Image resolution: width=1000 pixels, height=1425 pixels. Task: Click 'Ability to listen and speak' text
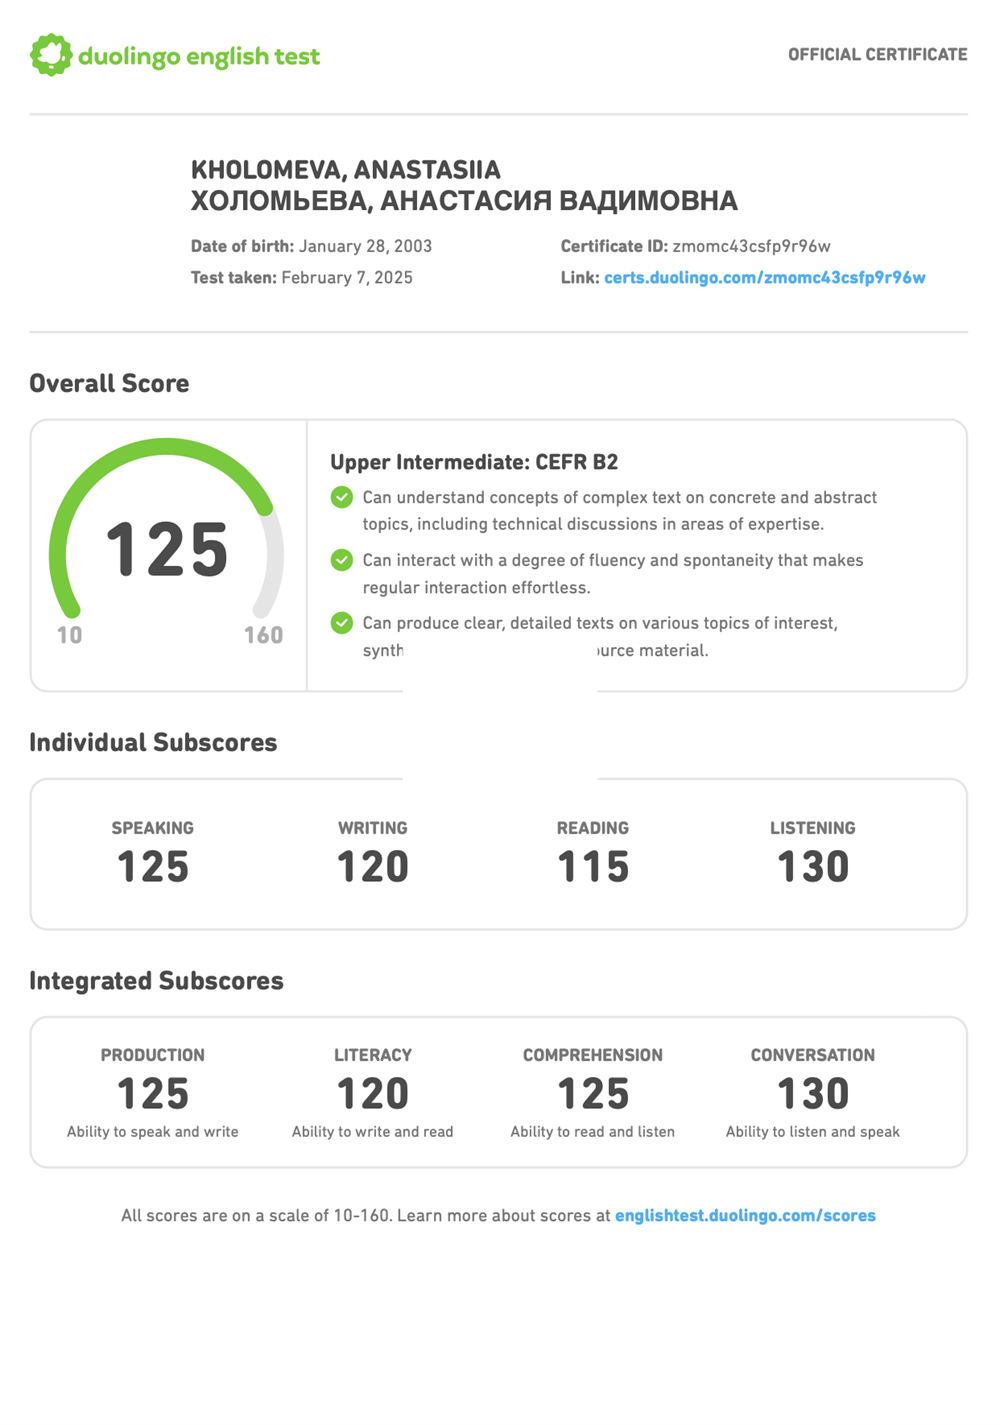[813, 1132]
